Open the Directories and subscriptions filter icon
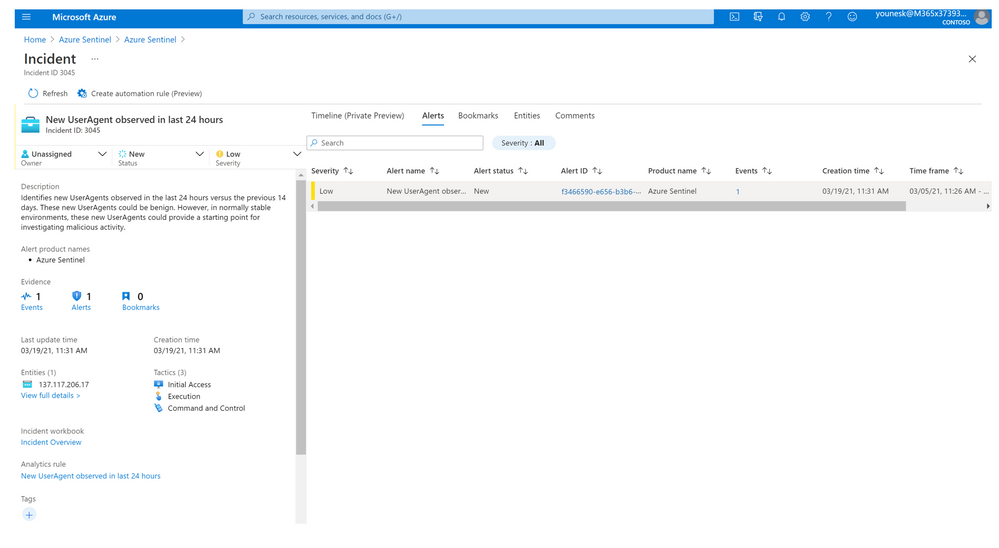Image resolution: width=999 pixels, height=548 pixels. [x=758, y=17]
